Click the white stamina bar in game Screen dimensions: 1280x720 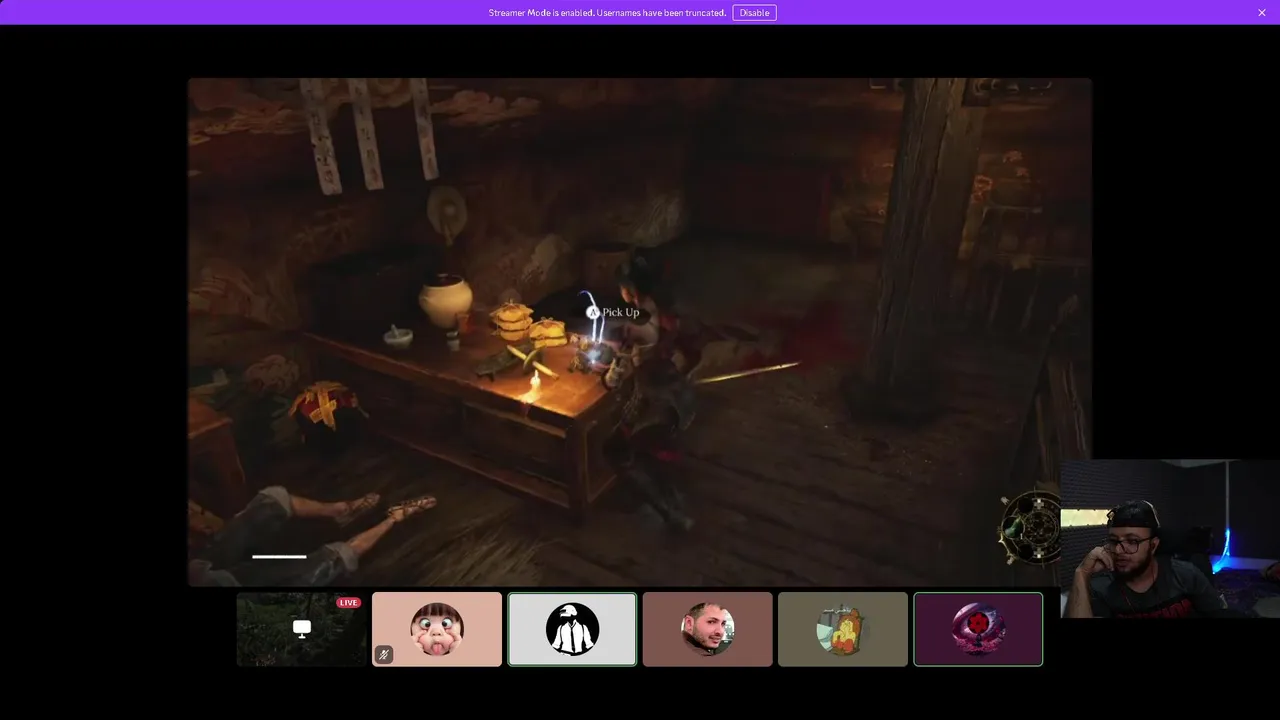pos(279,557)
